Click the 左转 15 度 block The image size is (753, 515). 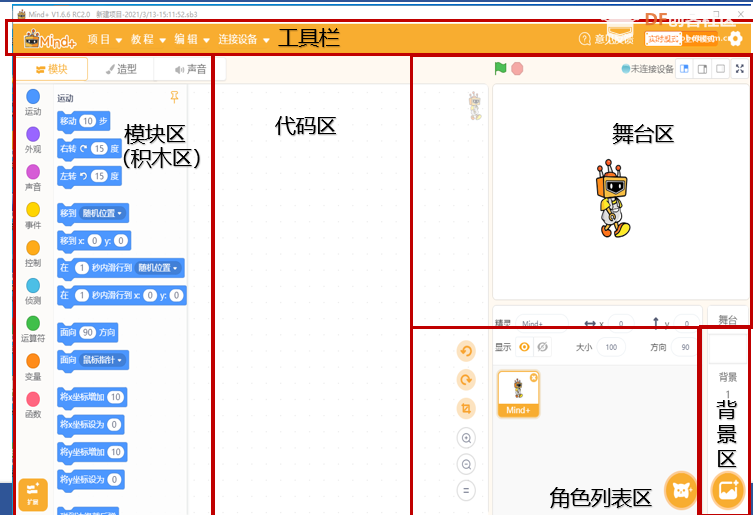pyautogui.click(x=89, y=176)
